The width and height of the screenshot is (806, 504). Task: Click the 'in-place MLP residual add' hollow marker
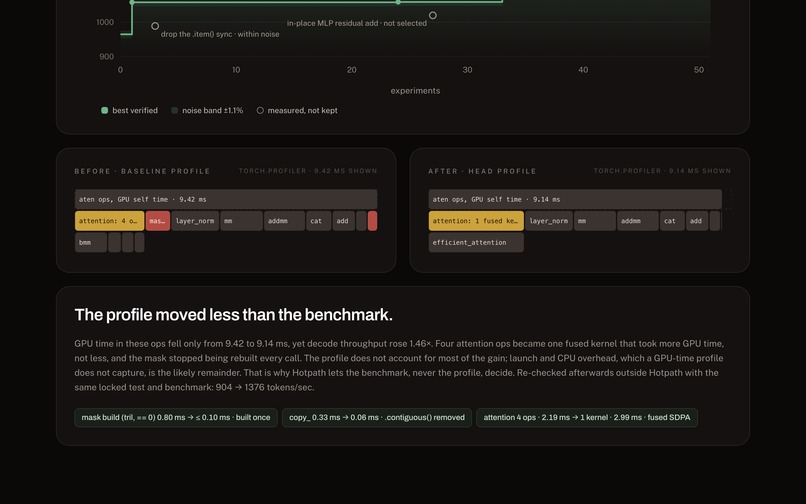click(433, 15)
